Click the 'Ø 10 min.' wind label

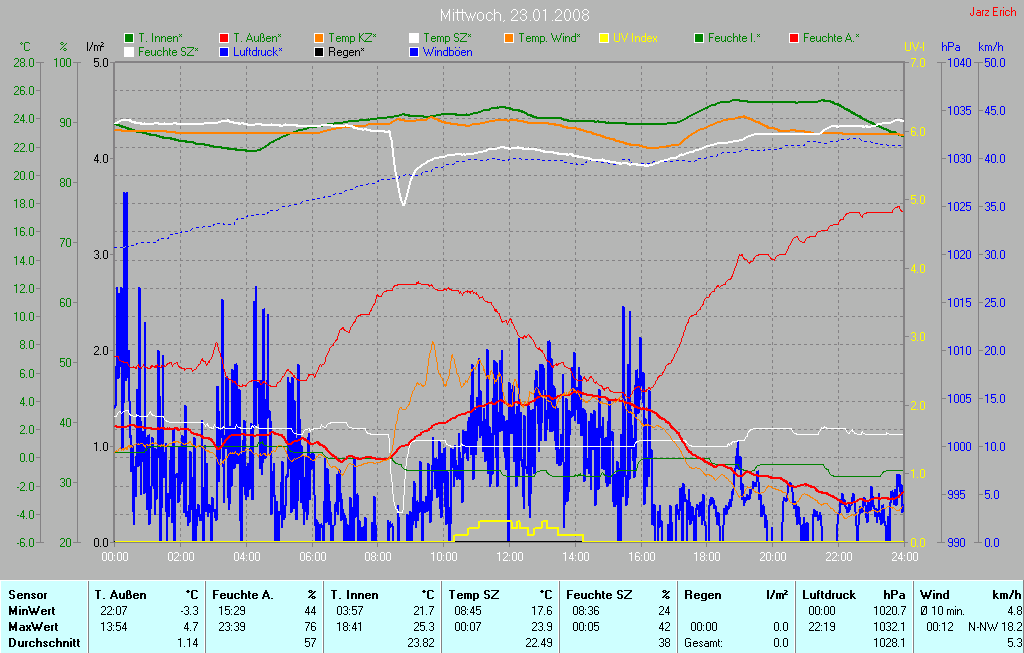(x=943, y=611)
